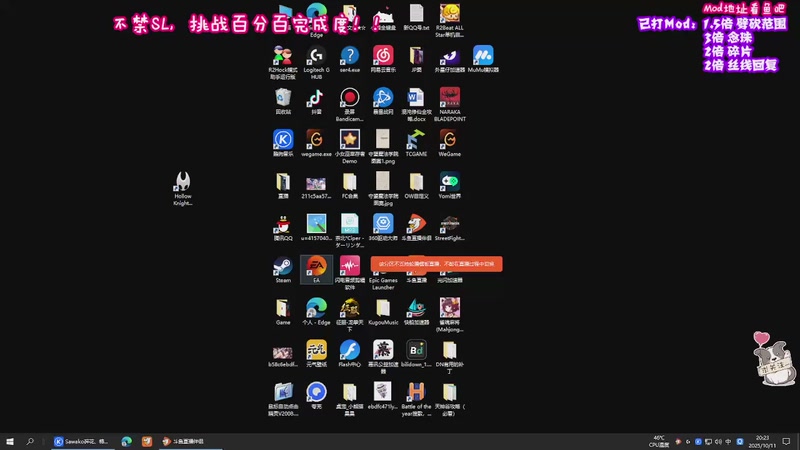The height and width of the screenshot is (450, 800).
Task: Select the Tencent QQ penguin shortcut
Action: [283, 227]
